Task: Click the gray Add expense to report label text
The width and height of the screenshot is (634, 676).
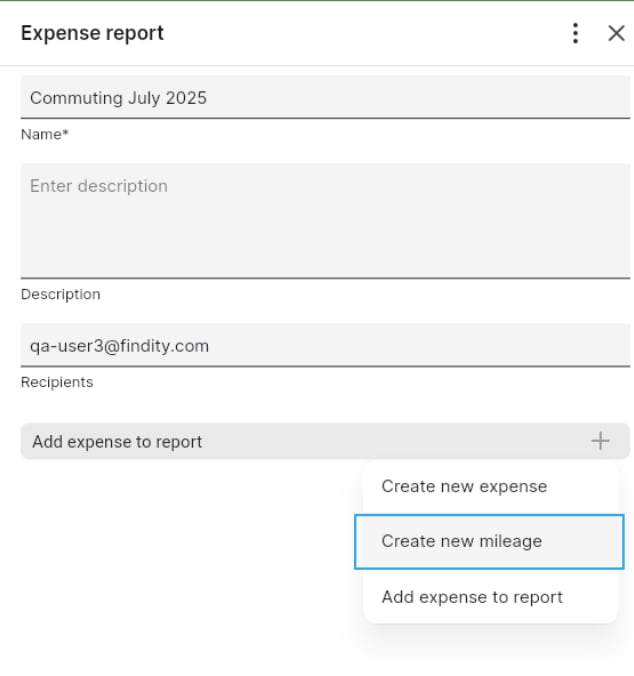Action: (117, 442)
